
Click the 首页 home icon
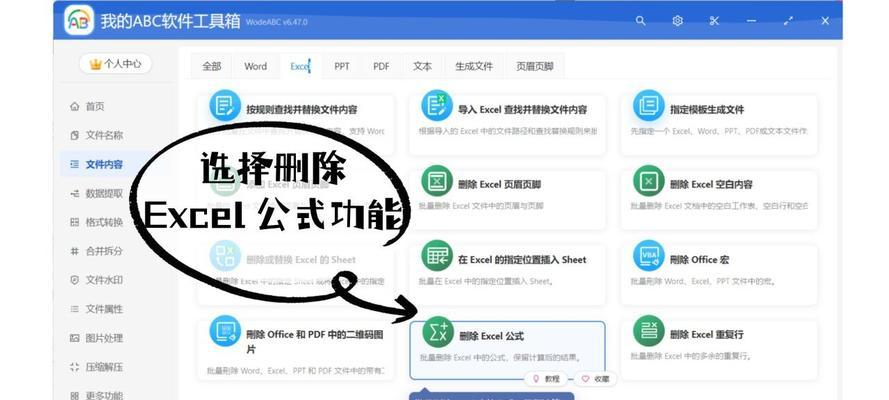click(74, 107)
